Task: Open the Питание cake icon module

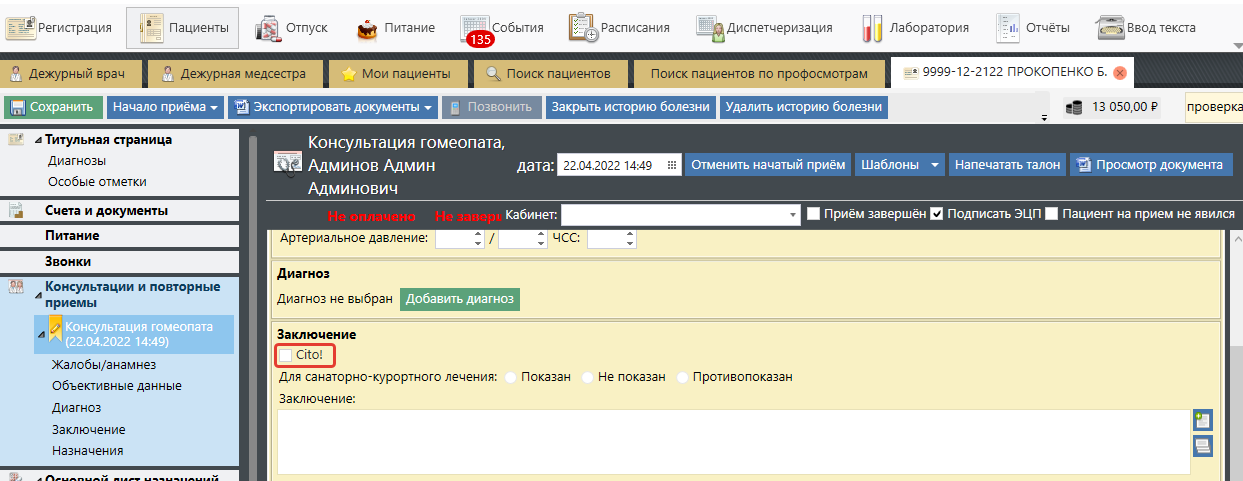Action: coord(368,28)
